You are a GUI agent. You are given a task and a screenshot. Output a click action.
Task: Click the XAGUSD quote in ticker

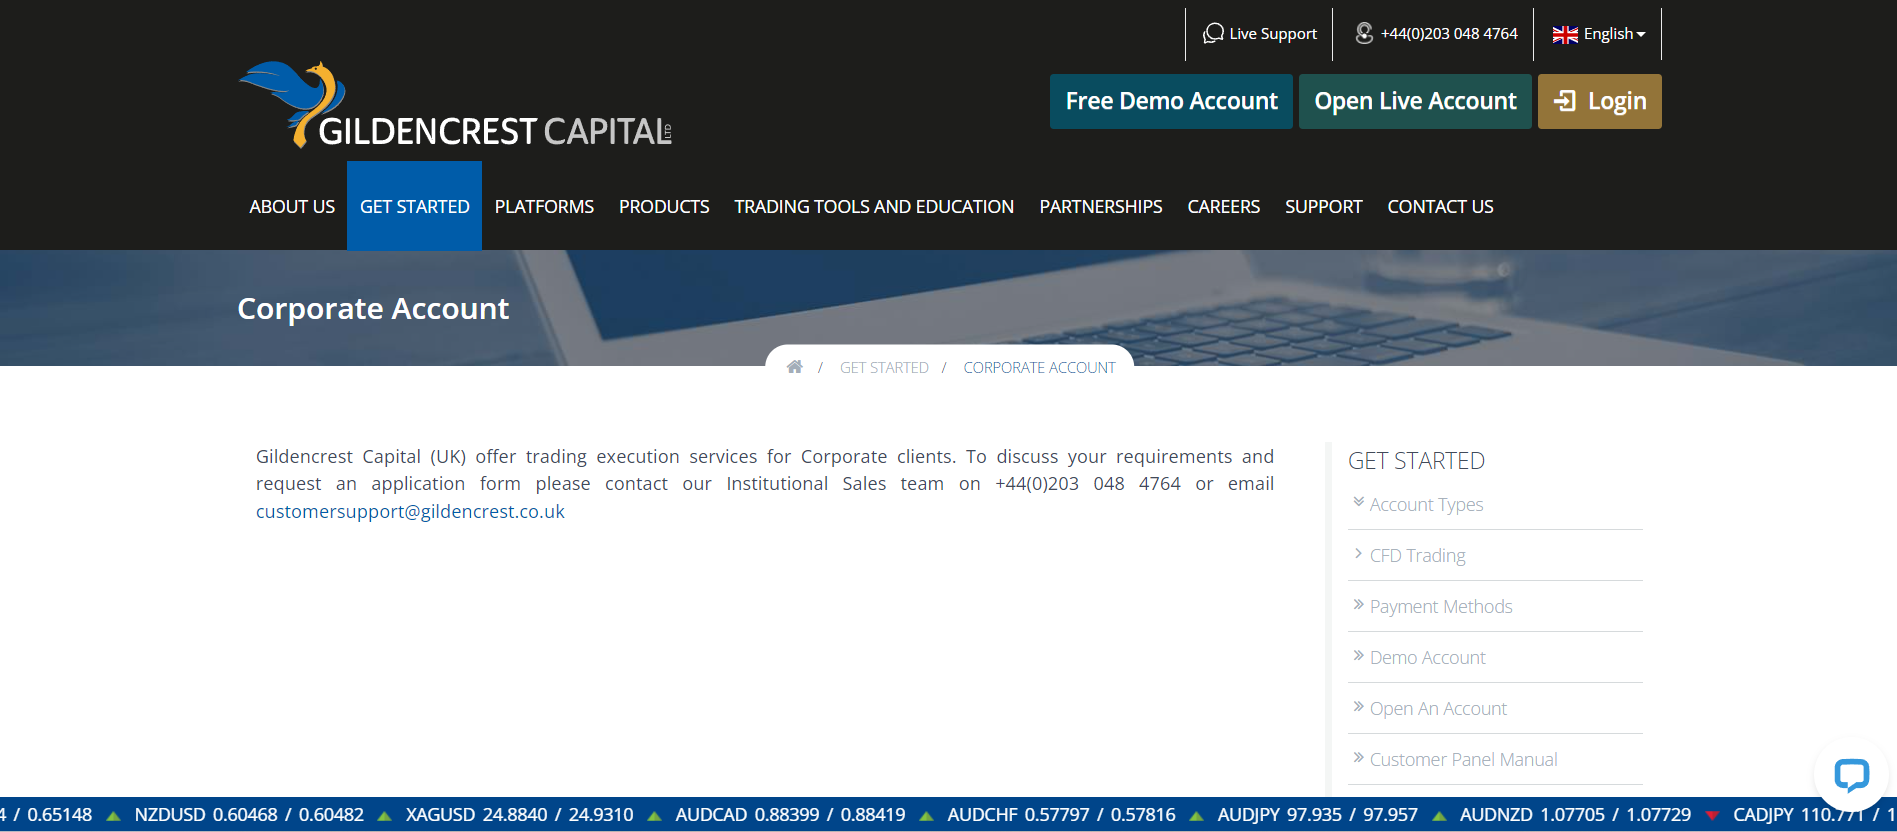coord(519,815)
